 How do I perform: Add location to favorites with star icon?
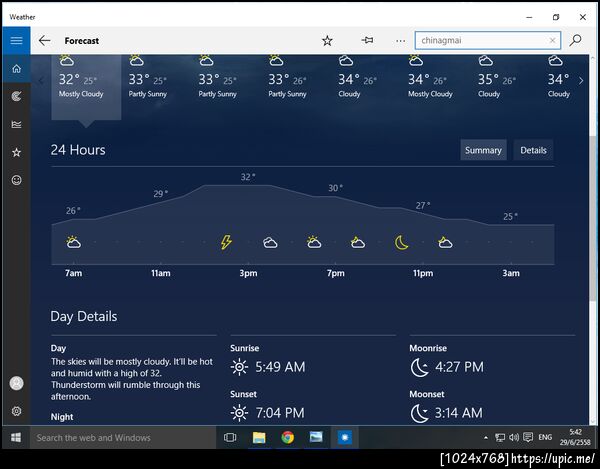click(x=327, y=41)
